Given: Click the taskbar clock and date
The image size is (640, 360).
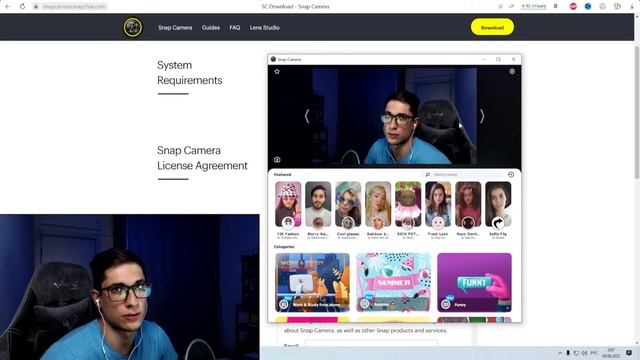Looking at the screenshot, I should coord(611,353).
